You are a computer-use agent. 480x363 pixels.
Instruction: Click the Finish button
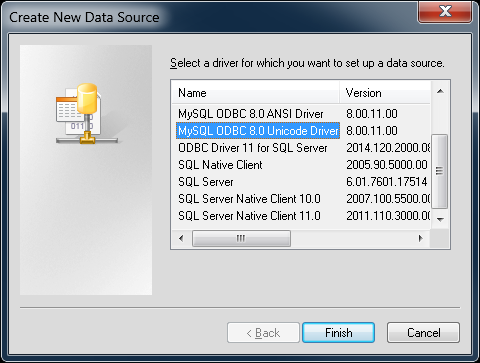(339, 333)
